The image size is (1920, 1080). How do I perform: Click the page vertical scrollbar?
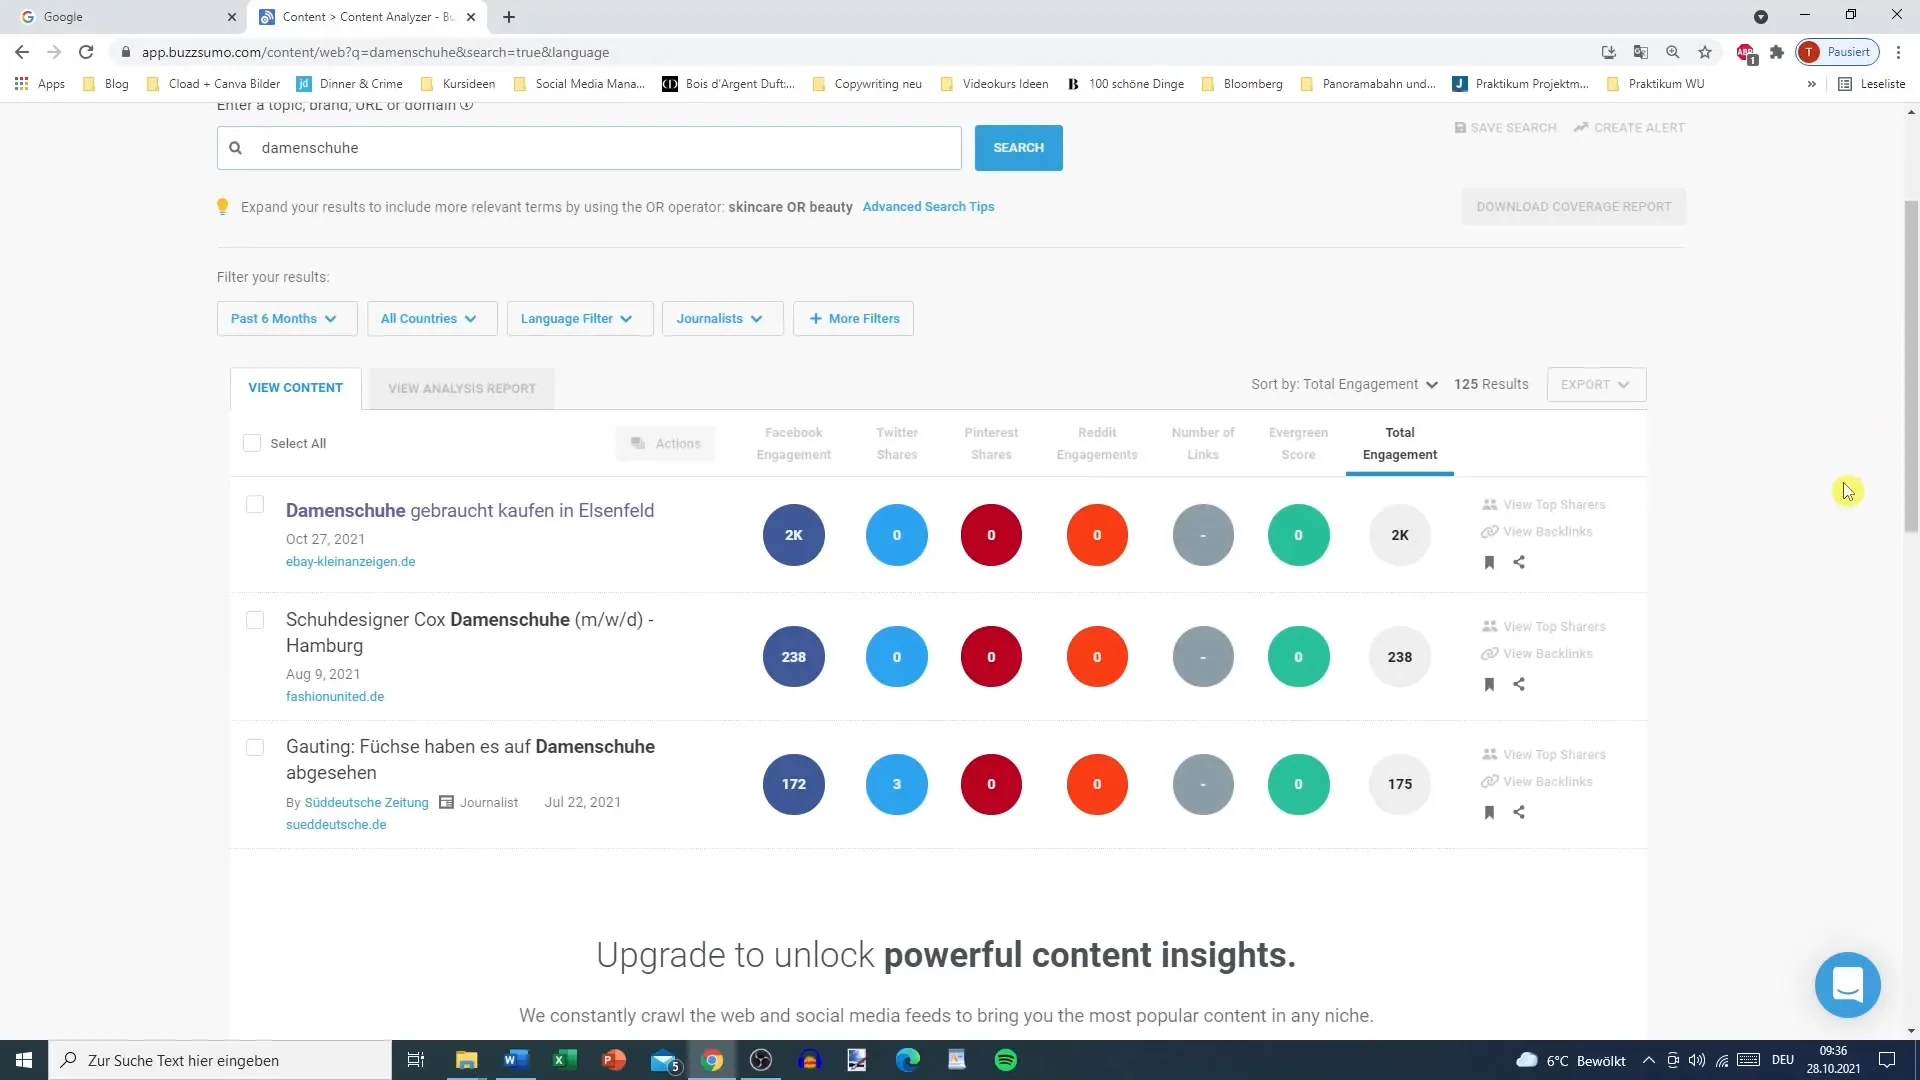[1911, 365]
